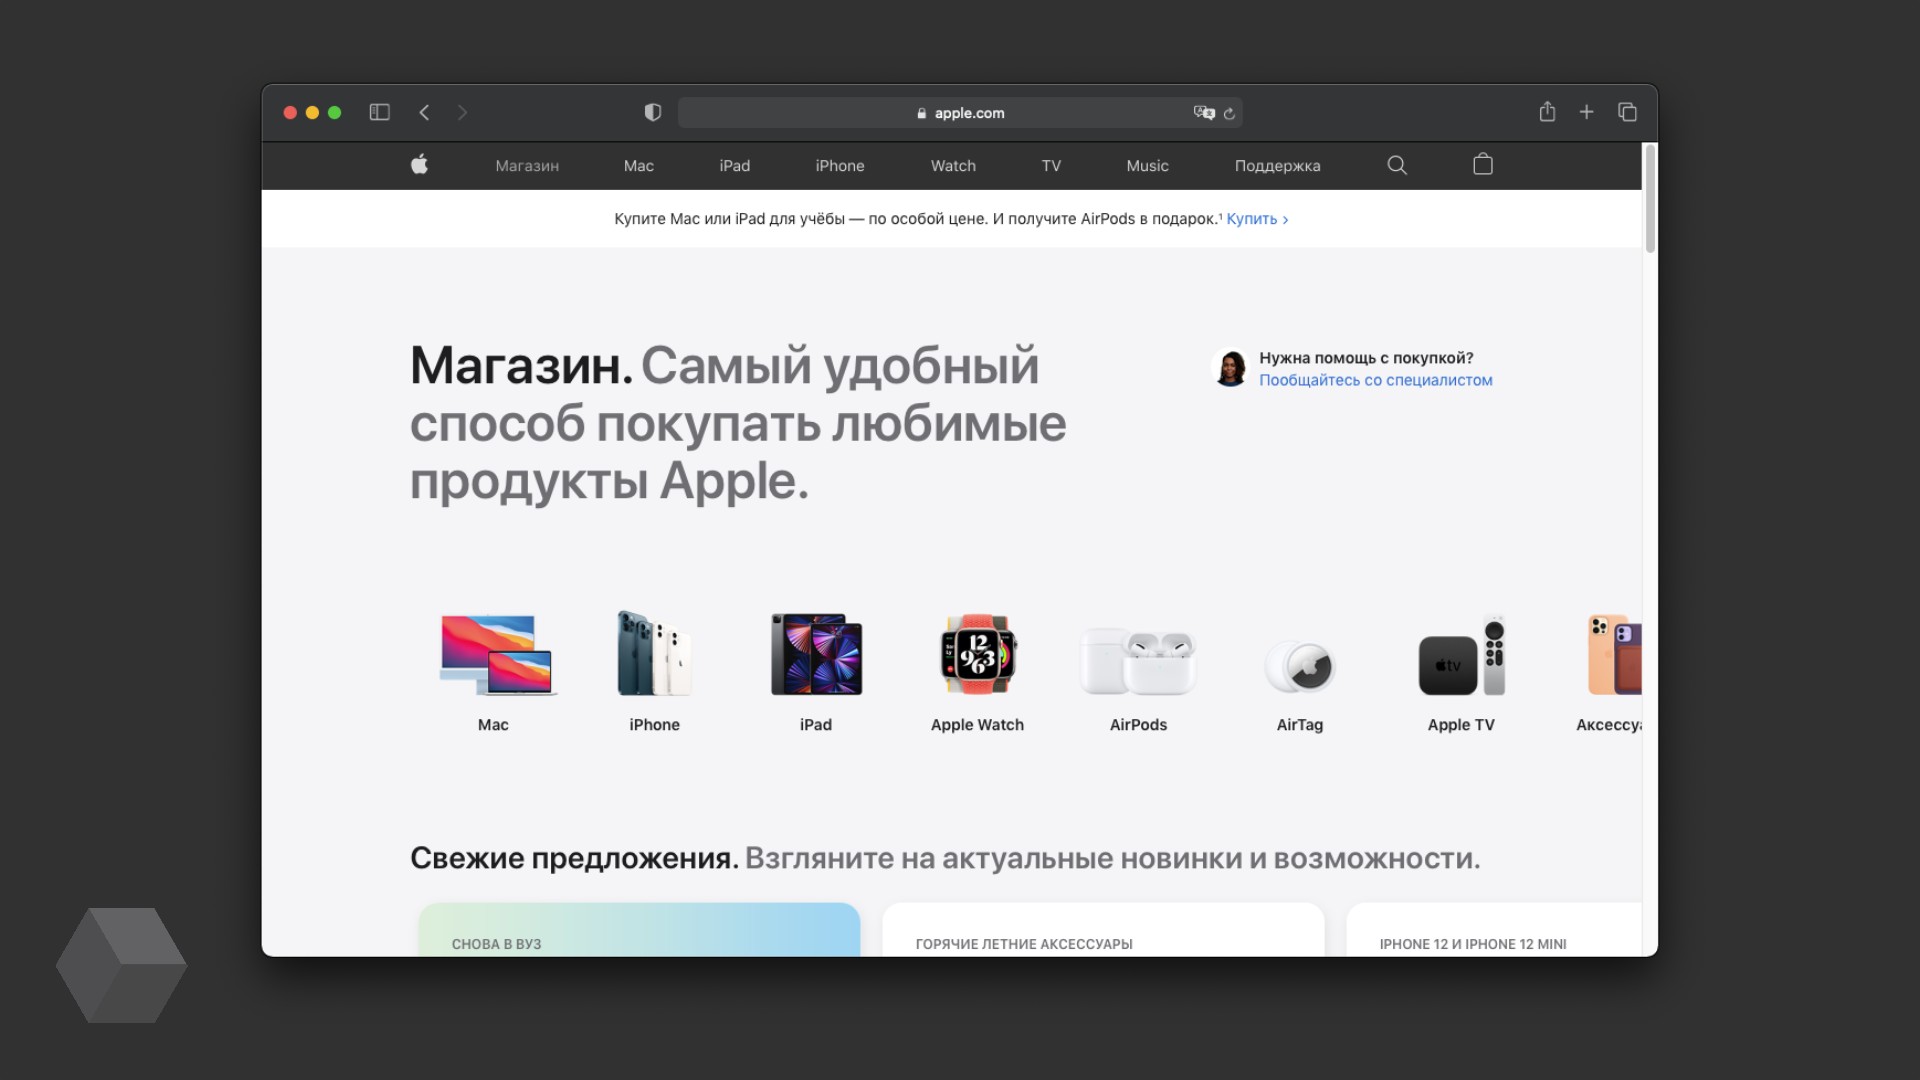Open the Watch nav item
Image resolution: width=1920 pixels, height=1080 pixels.
(953, 166)
